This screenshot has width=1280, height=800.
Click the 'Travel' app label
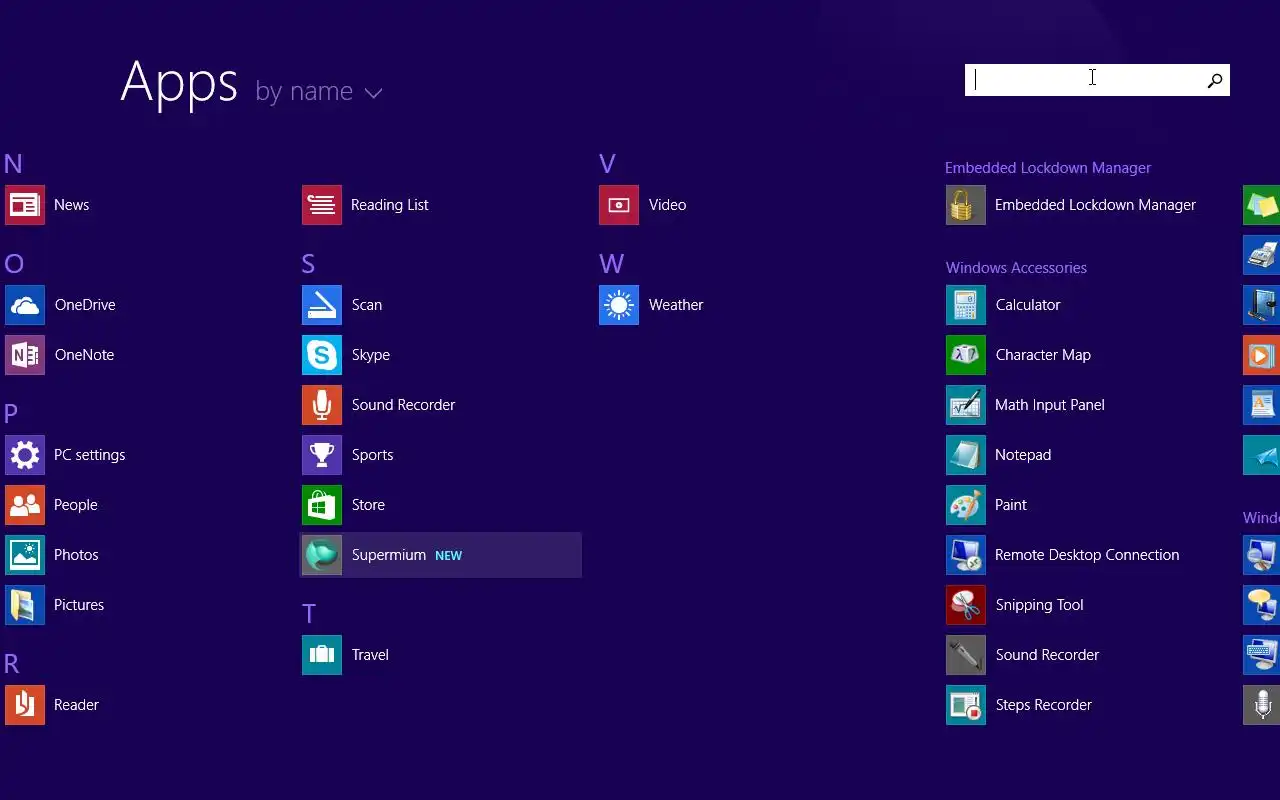point(370,655)
